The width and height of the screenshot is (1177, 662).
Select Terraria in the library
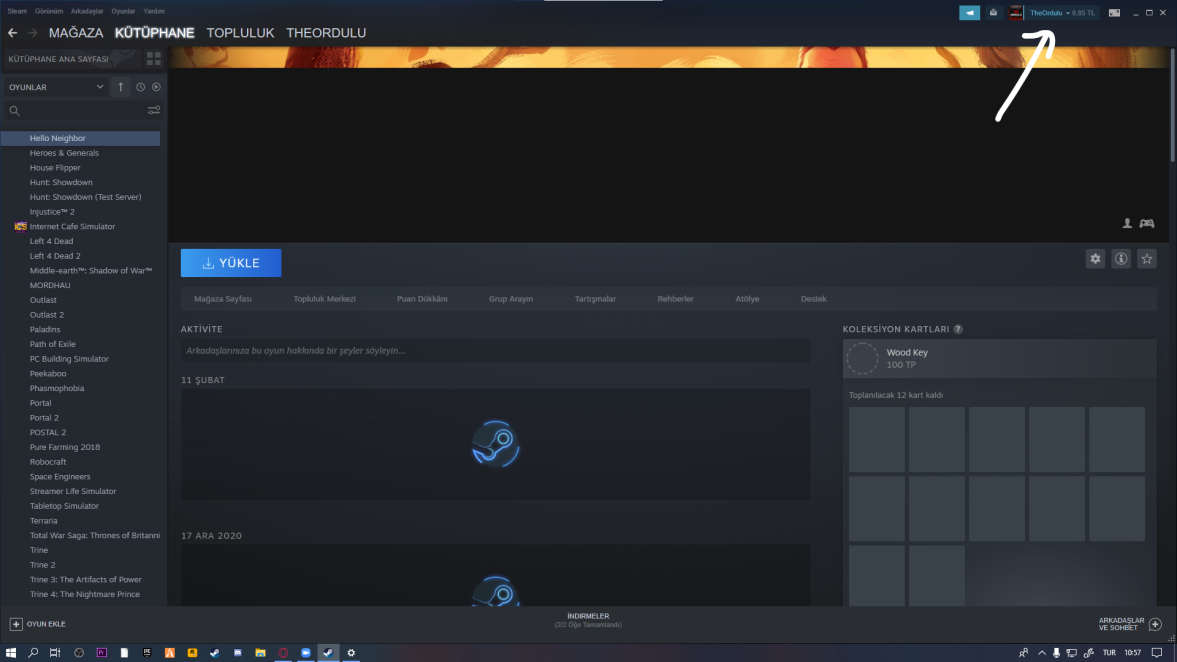44,521
